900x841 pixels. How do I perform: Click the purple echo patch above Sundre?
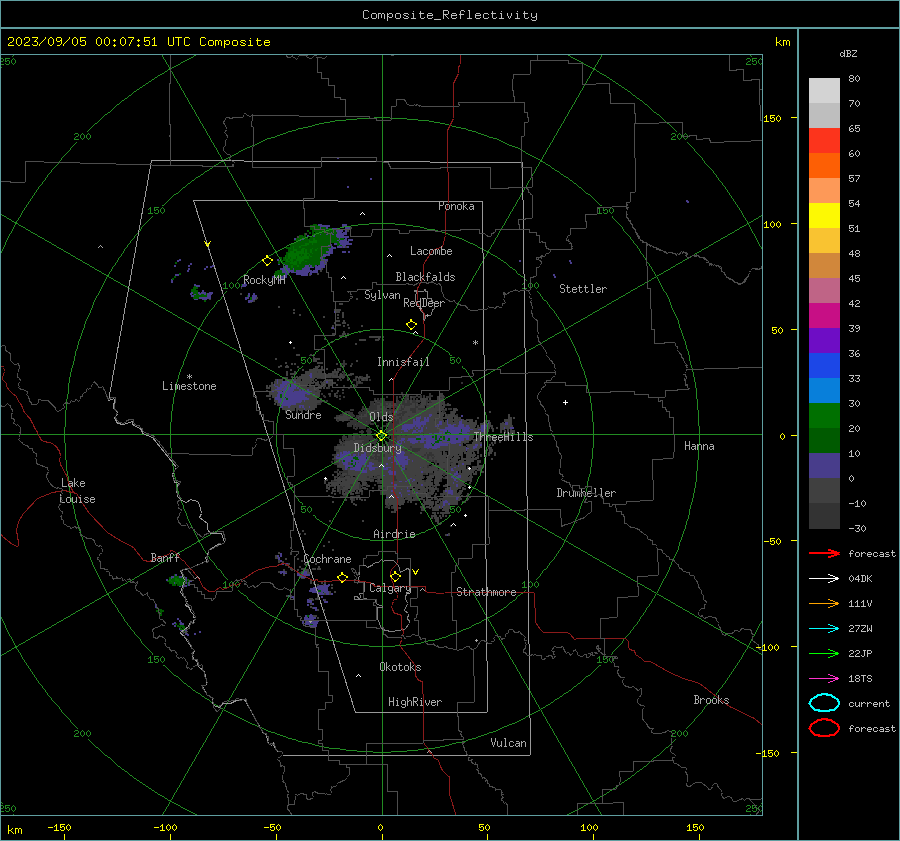pos(292,393)
